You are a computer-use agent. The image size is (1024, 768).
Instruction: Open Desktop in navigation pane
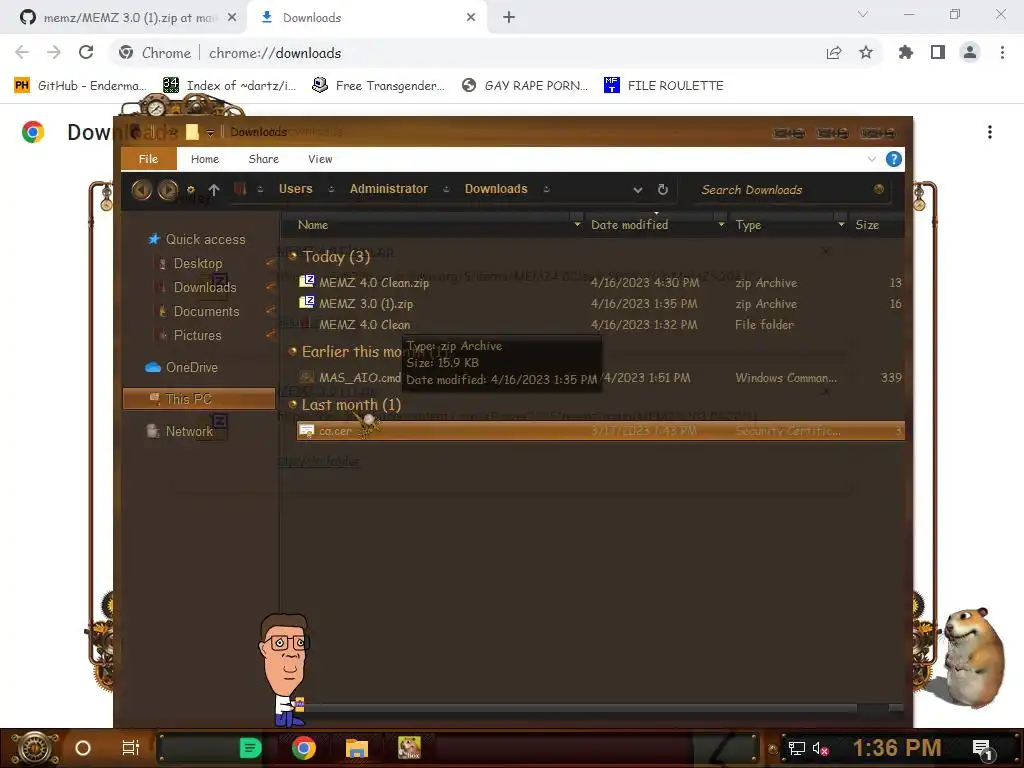[198, 263]
